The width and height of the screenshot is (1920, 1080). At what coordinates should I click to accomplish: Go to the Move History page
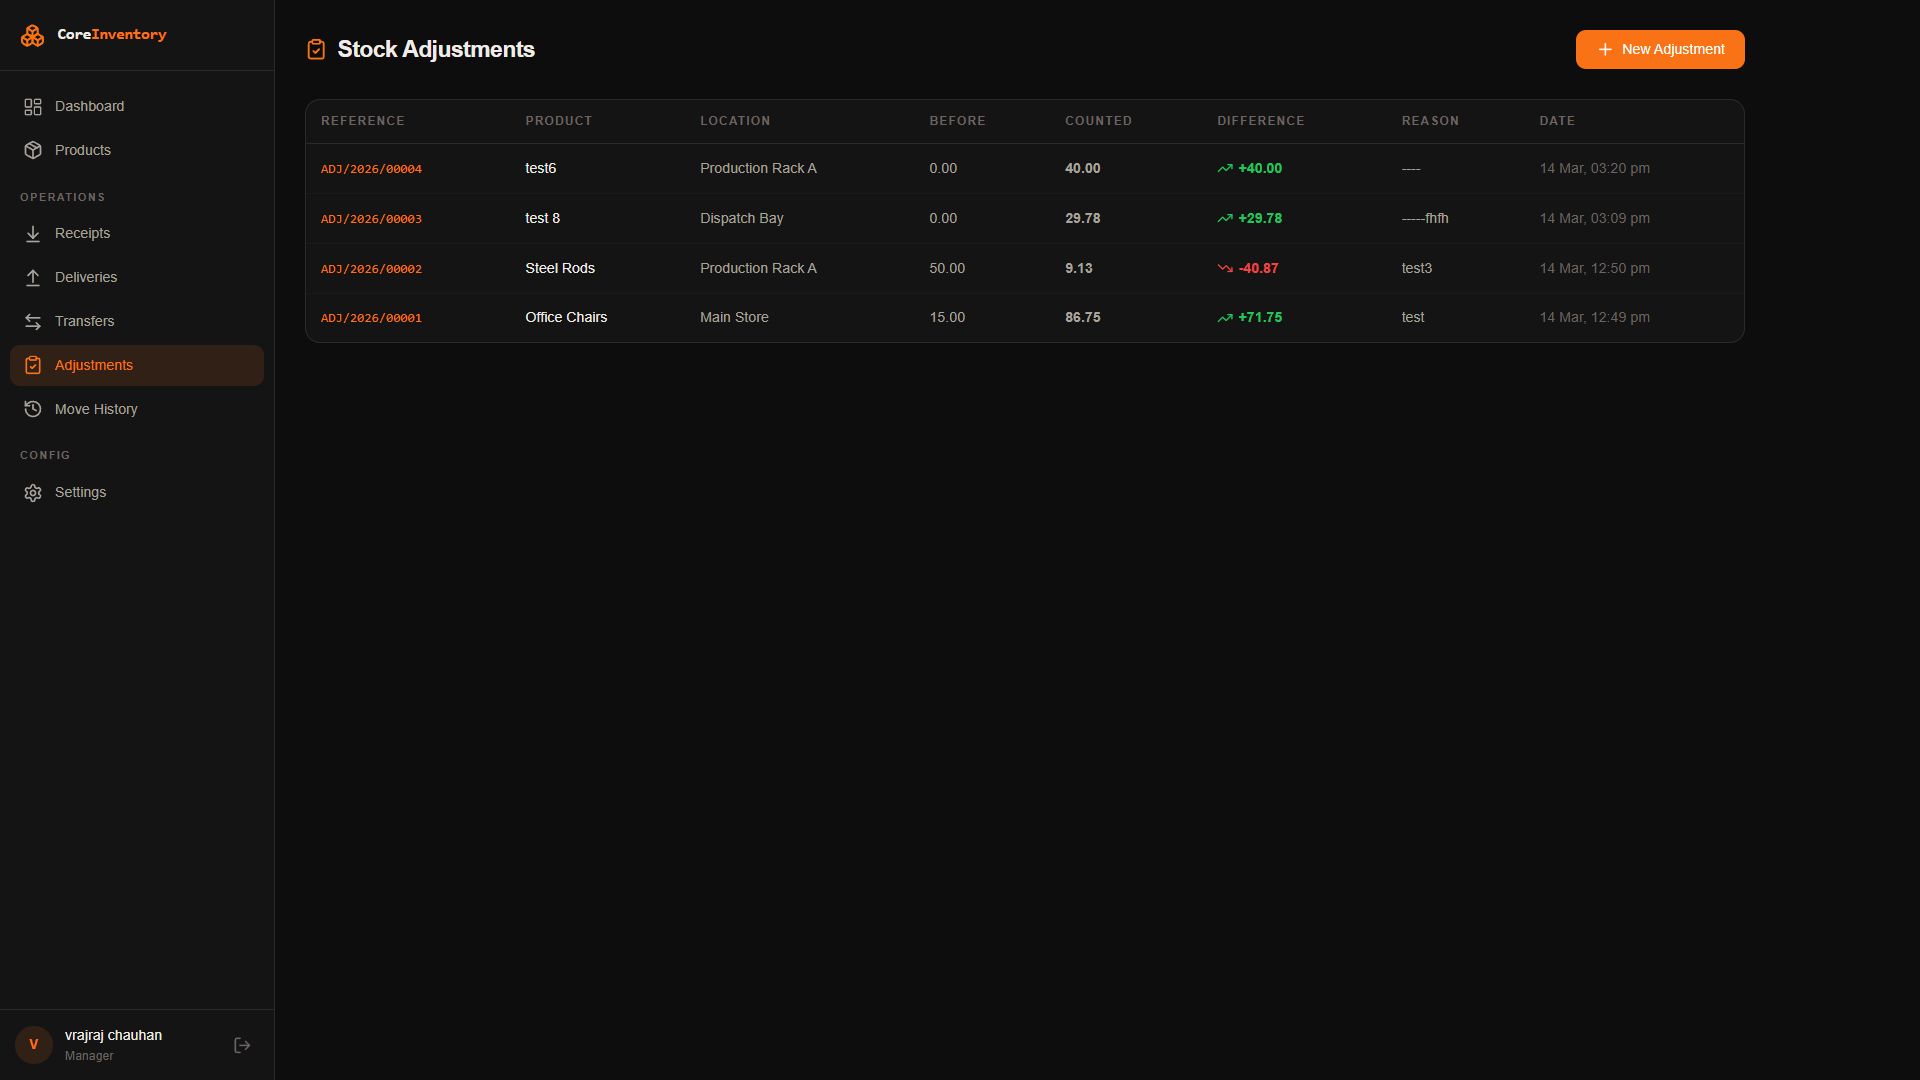pos(96,409)
